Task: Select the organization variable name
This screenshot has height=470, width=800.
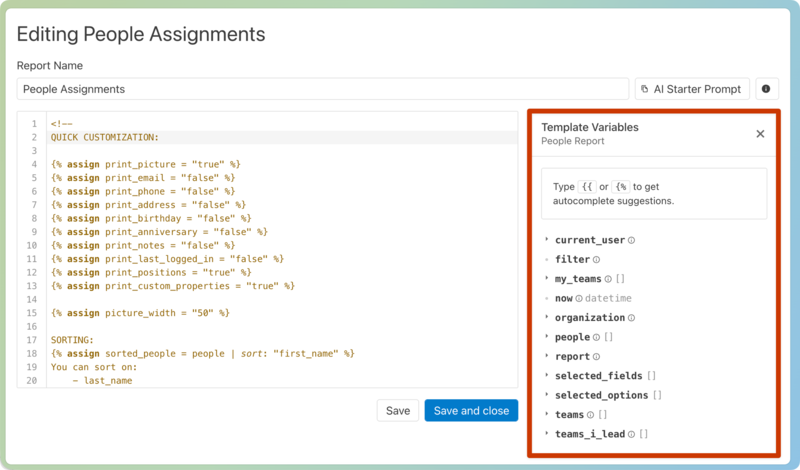Action: (590, 318)
